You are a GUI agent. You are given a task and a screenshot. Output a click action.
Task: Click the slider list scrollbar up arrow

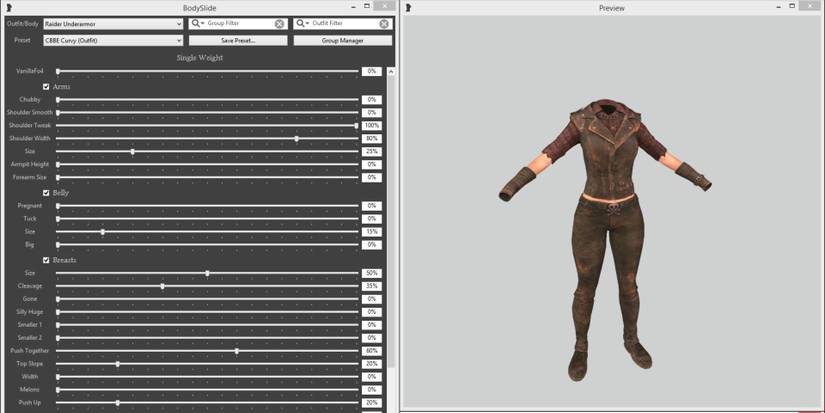point(390,72)
